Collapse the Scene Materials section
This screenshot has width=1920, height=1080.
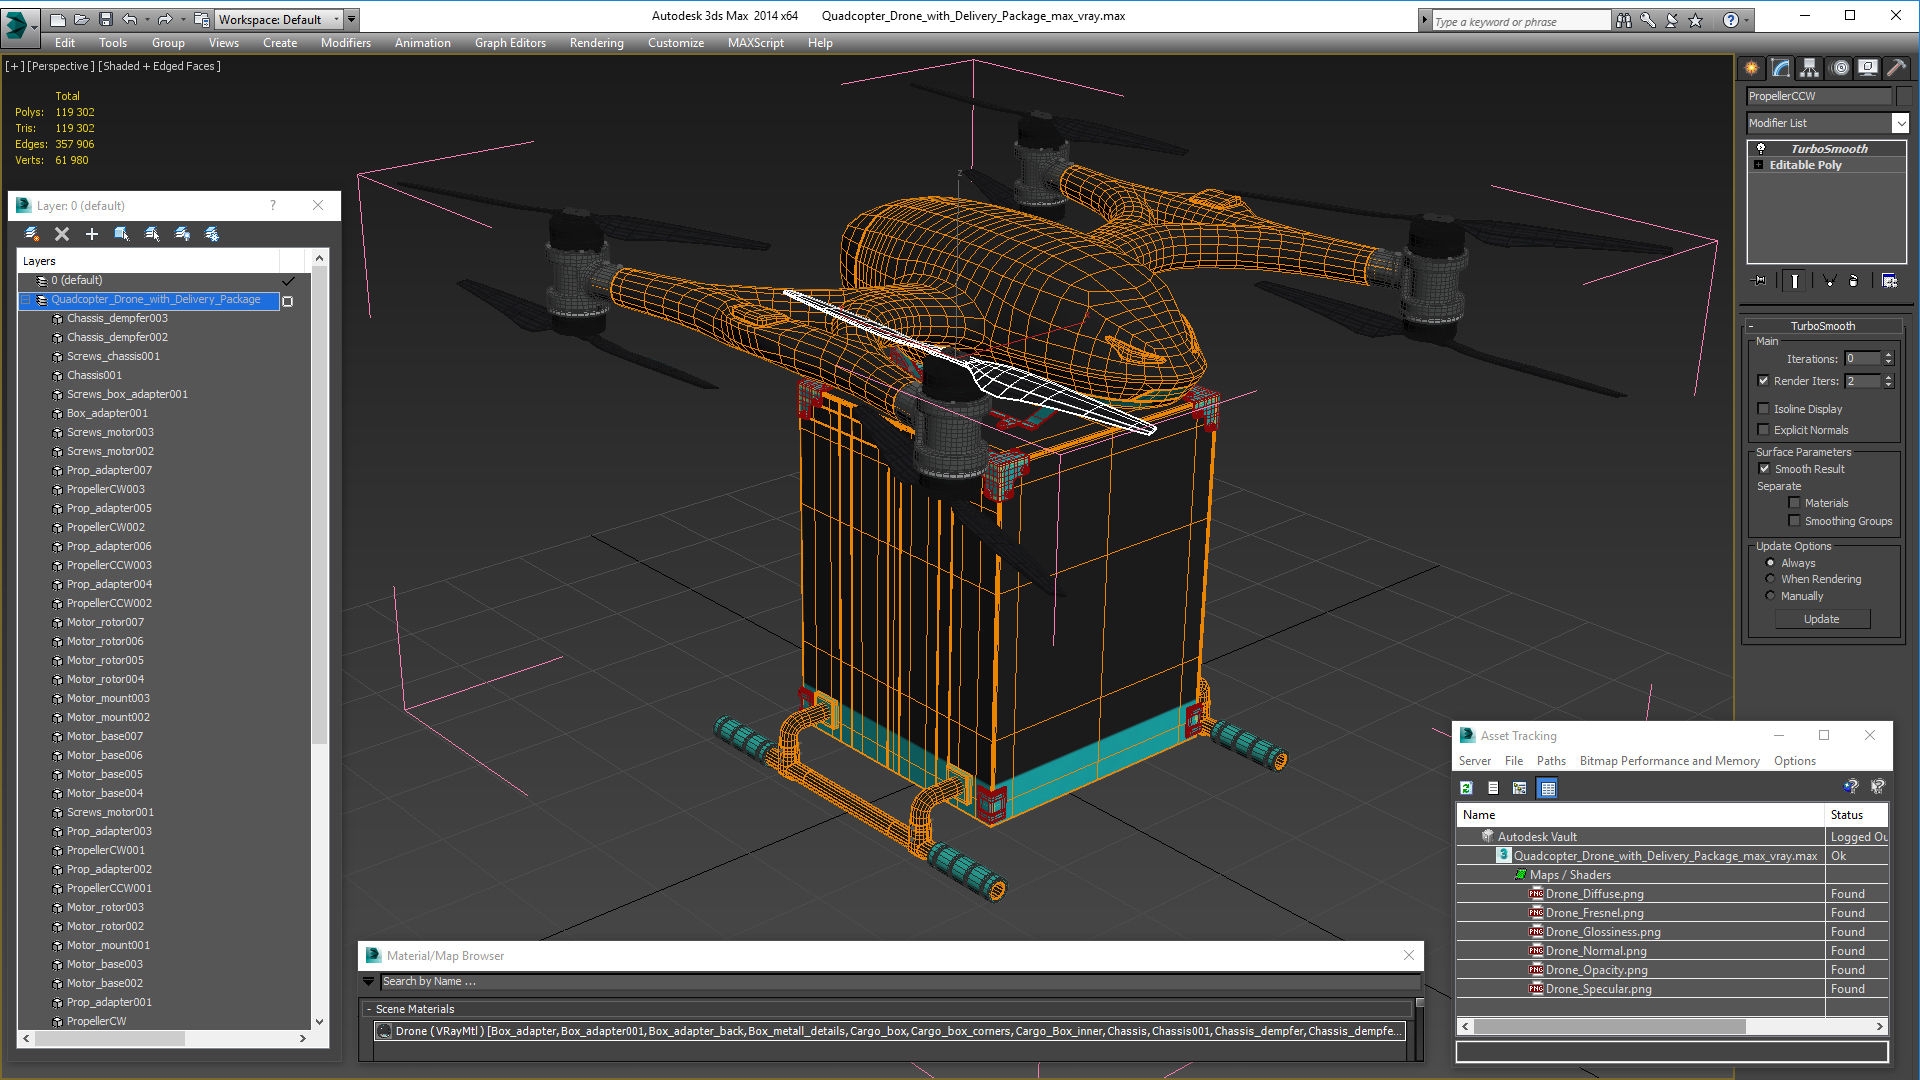tap(369, 1009)
